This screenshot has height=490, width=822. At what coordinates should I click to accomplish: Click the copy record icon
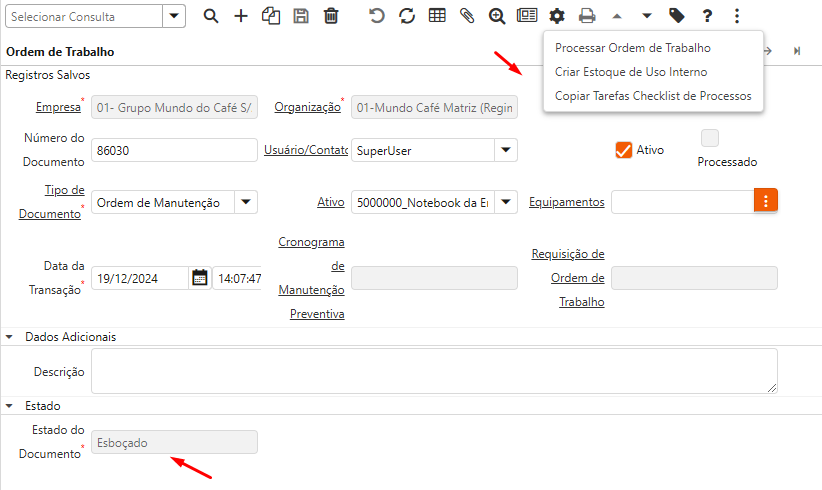pyautogui.click(x=270, y=16)
